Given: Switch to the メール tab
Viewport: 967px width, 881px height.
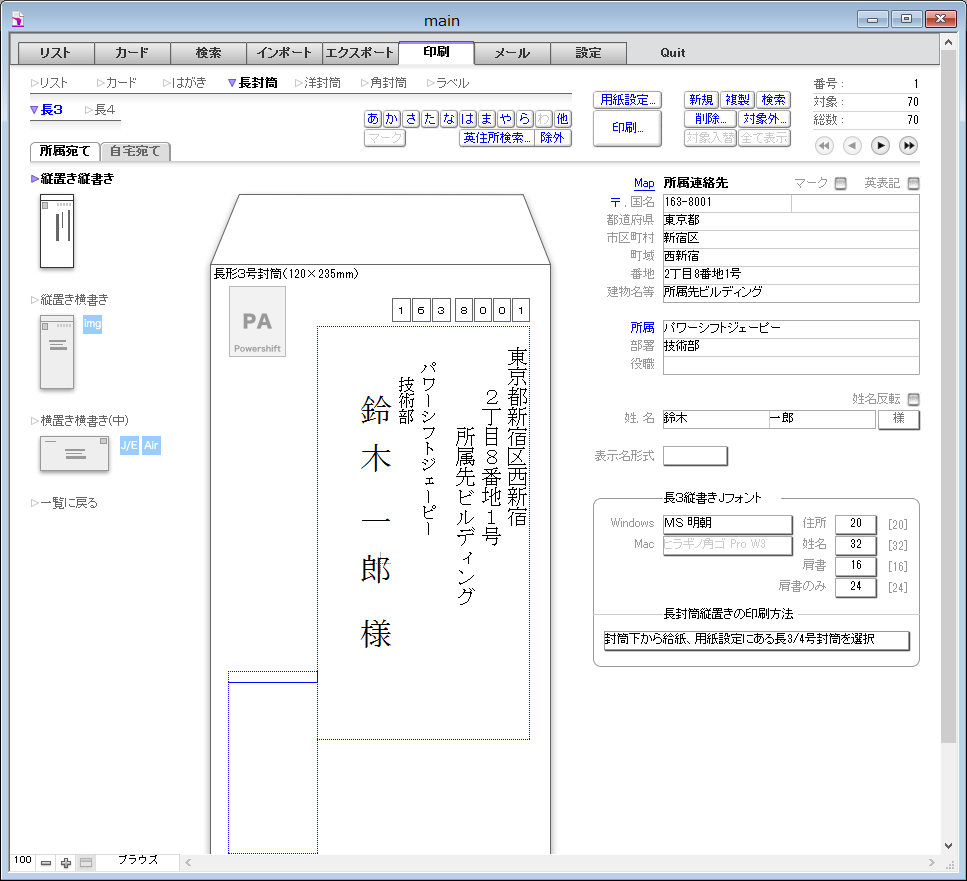Looking at the screenshot, I should [512, 53].
